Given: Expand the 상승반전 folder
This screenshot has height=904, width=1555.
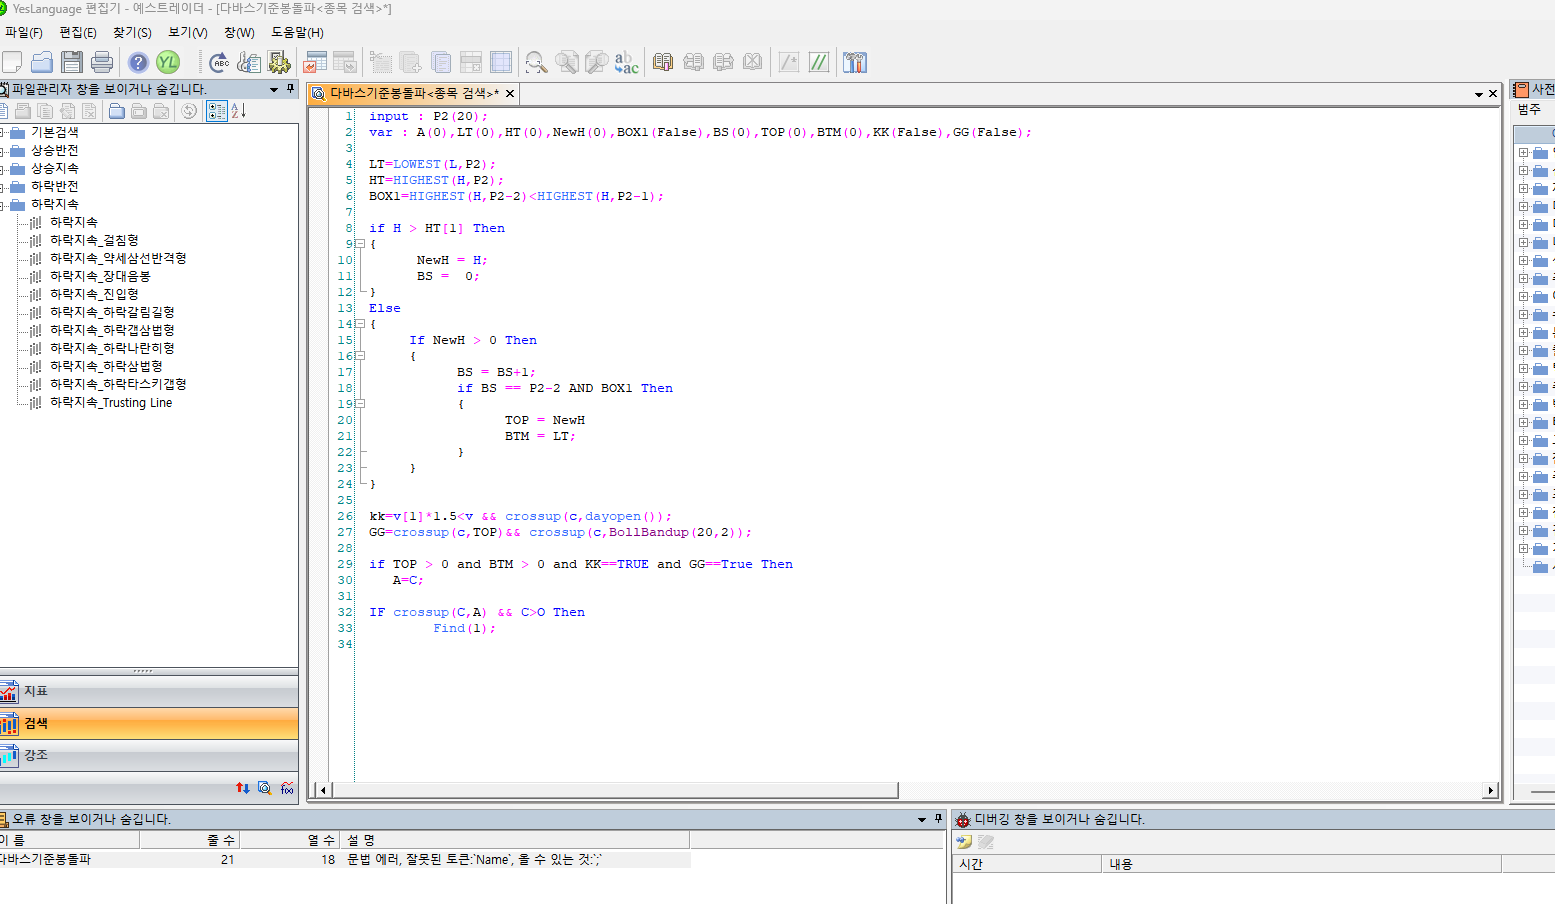Looking at the screenshot, I should (3, 151).
